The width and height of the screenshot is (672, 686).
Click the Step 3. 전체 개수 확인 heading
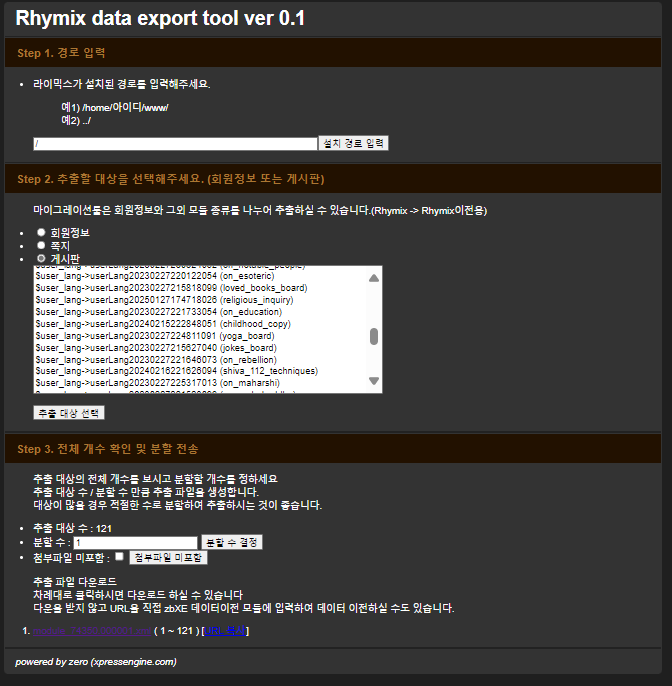click(x=108, y=449)
